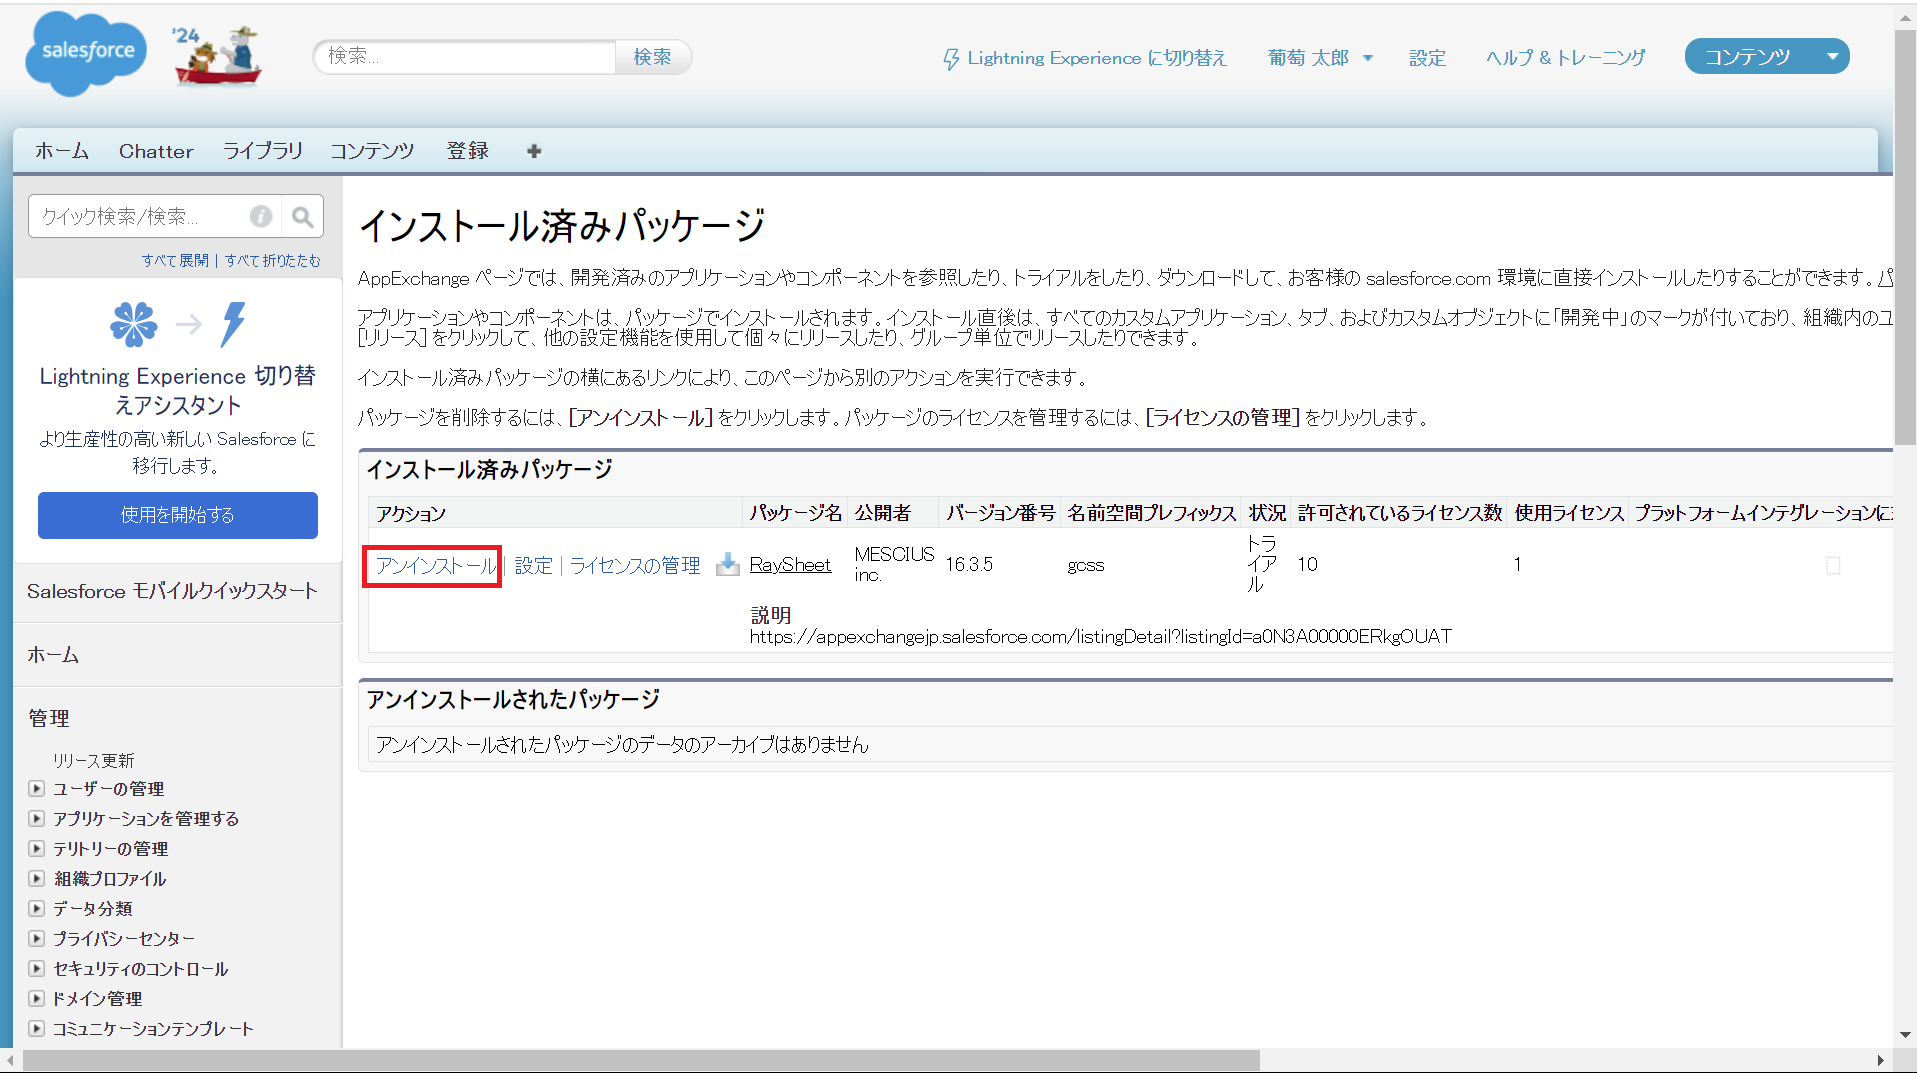Click the '24 seasonal mascot logo
This screenshot has width=1917, height=1073.
tap(217, 55)
